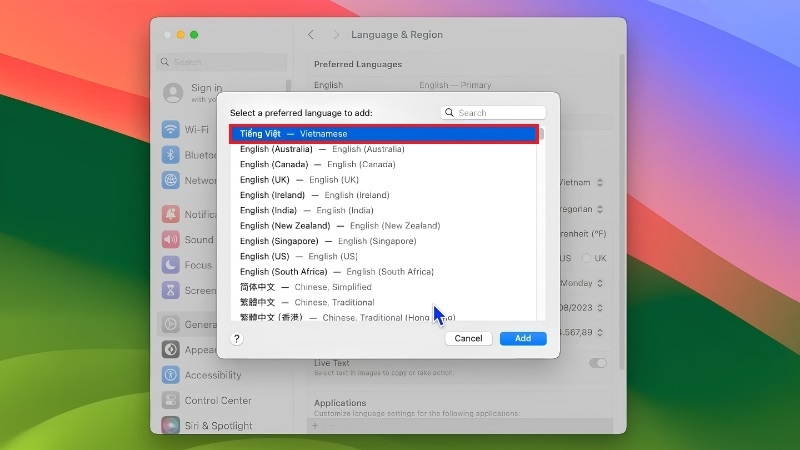The height and width of the screenshot is (450, 800).
Task: Open the Bluetooth settings icon
Action: (170, 155)
